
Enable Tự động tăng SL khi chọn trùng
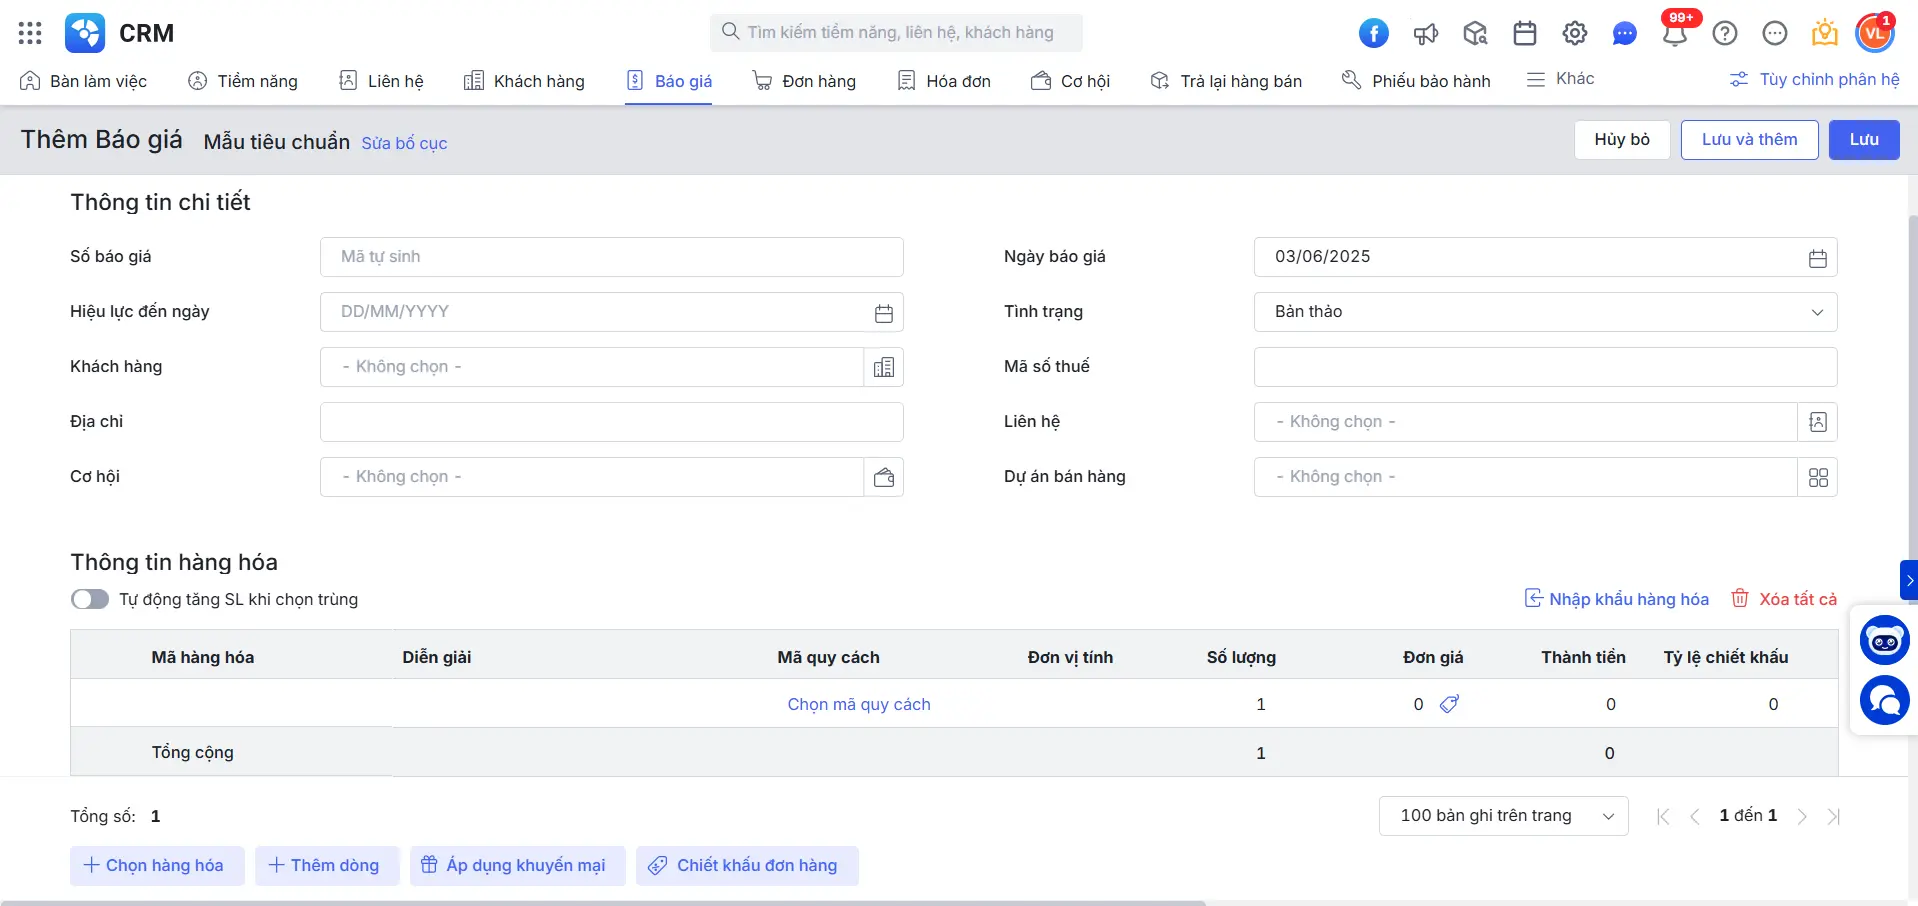[89, 599]
